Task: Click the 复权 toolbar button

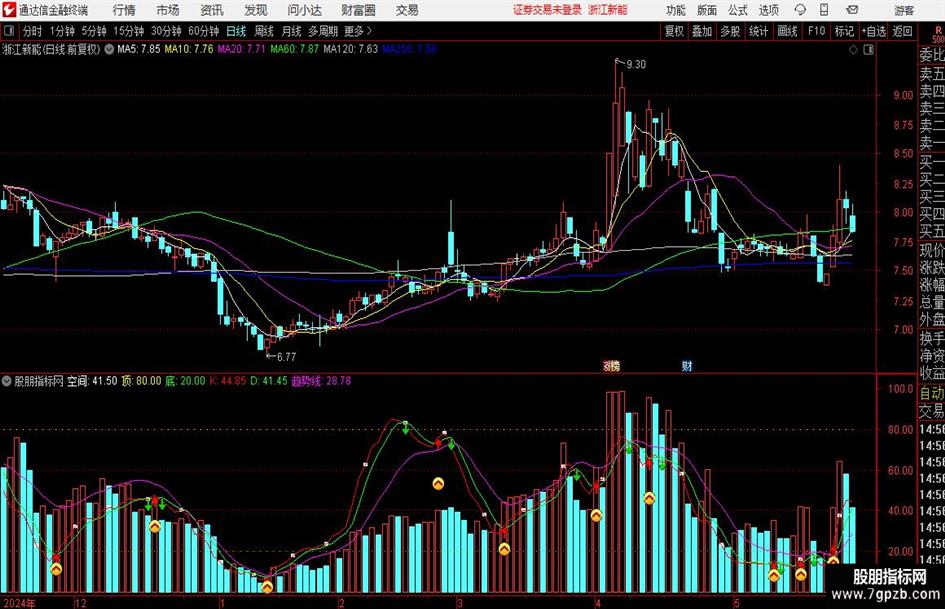Action: pos(674,31)
